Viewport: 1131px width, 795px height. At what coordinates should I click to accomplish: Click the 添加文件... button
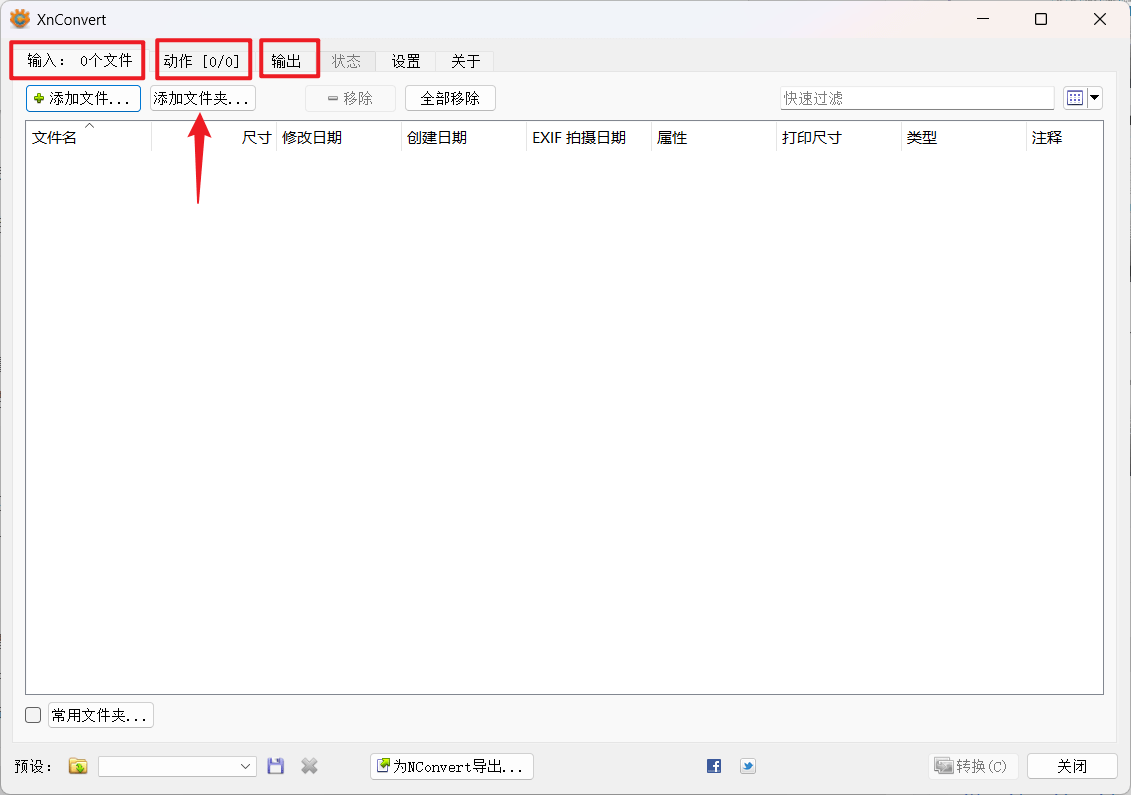point(84,98)
